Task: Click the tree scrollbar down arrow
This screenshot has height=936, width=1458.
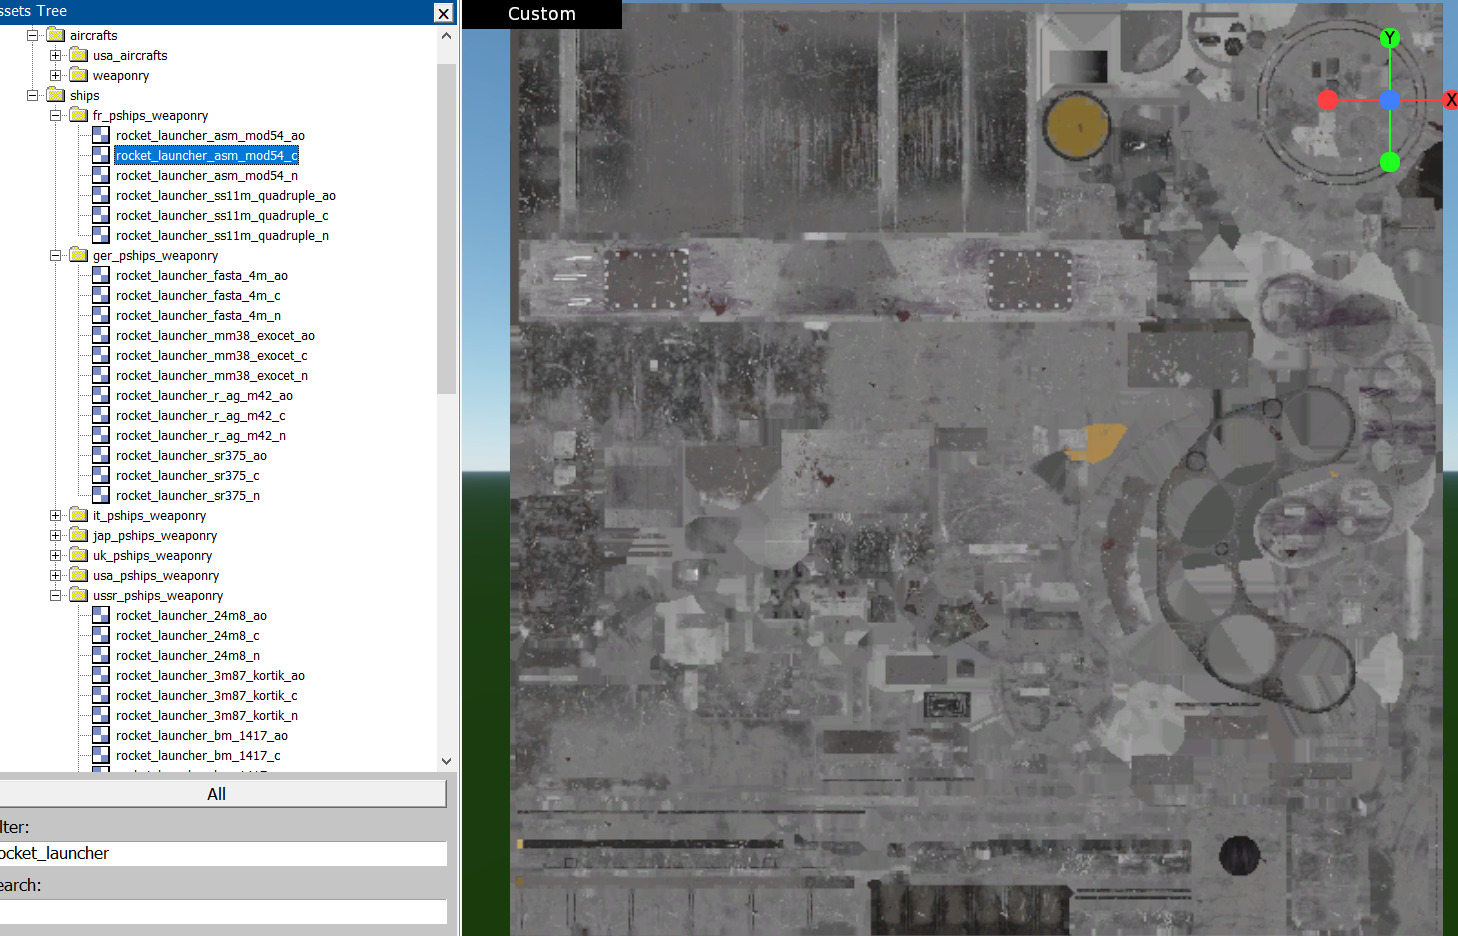Action: [446, 761]
